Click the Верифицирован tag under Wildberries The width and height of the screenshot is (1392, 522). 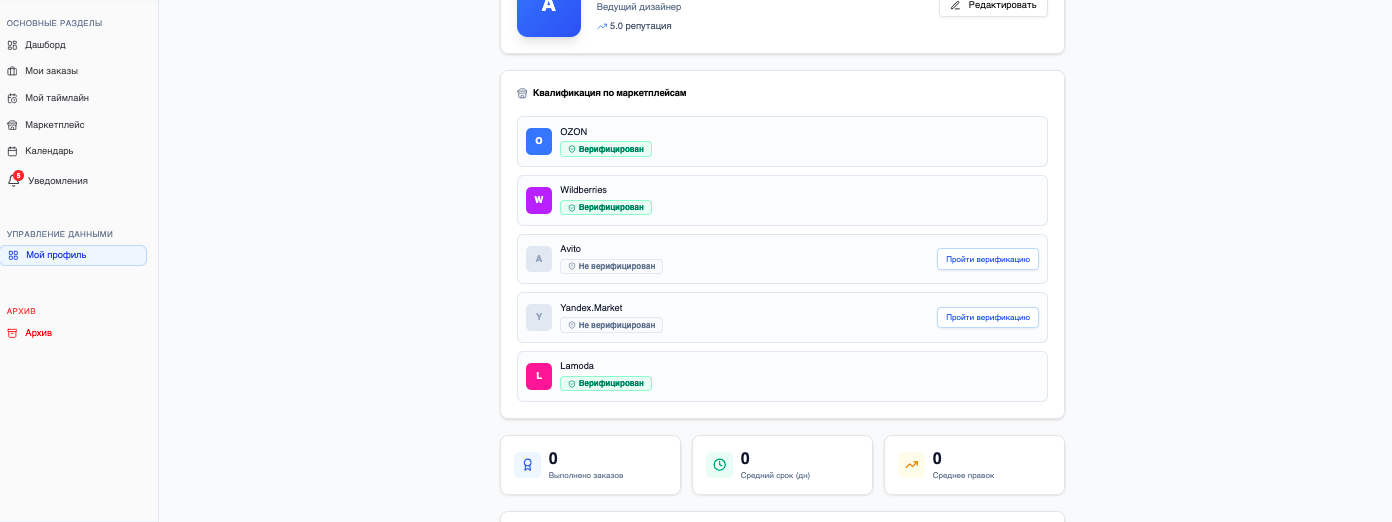click(x=606, y=208)
